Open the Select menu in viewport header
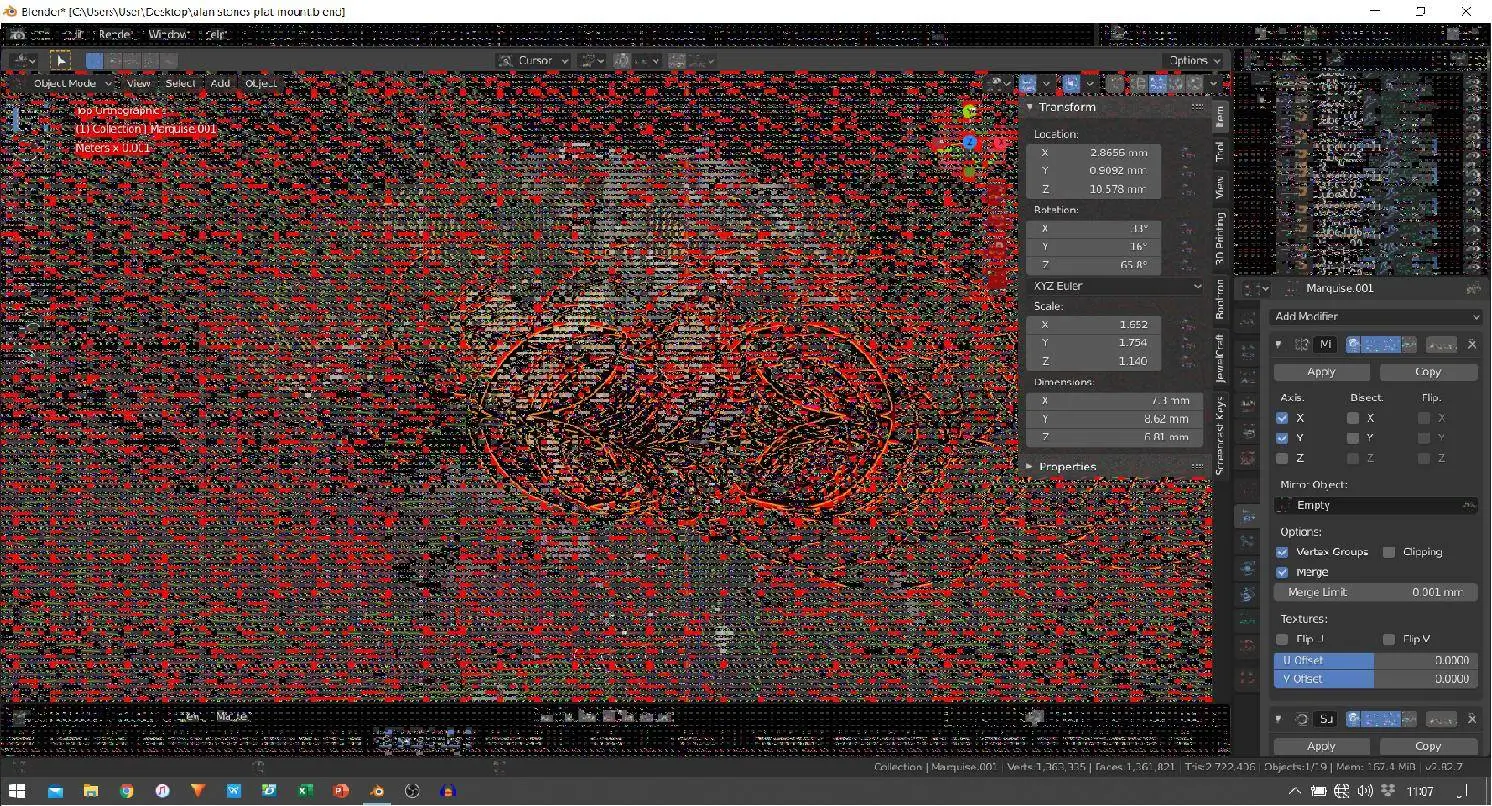Screen dimensions: 1492x806 click(x=181, y=83)
